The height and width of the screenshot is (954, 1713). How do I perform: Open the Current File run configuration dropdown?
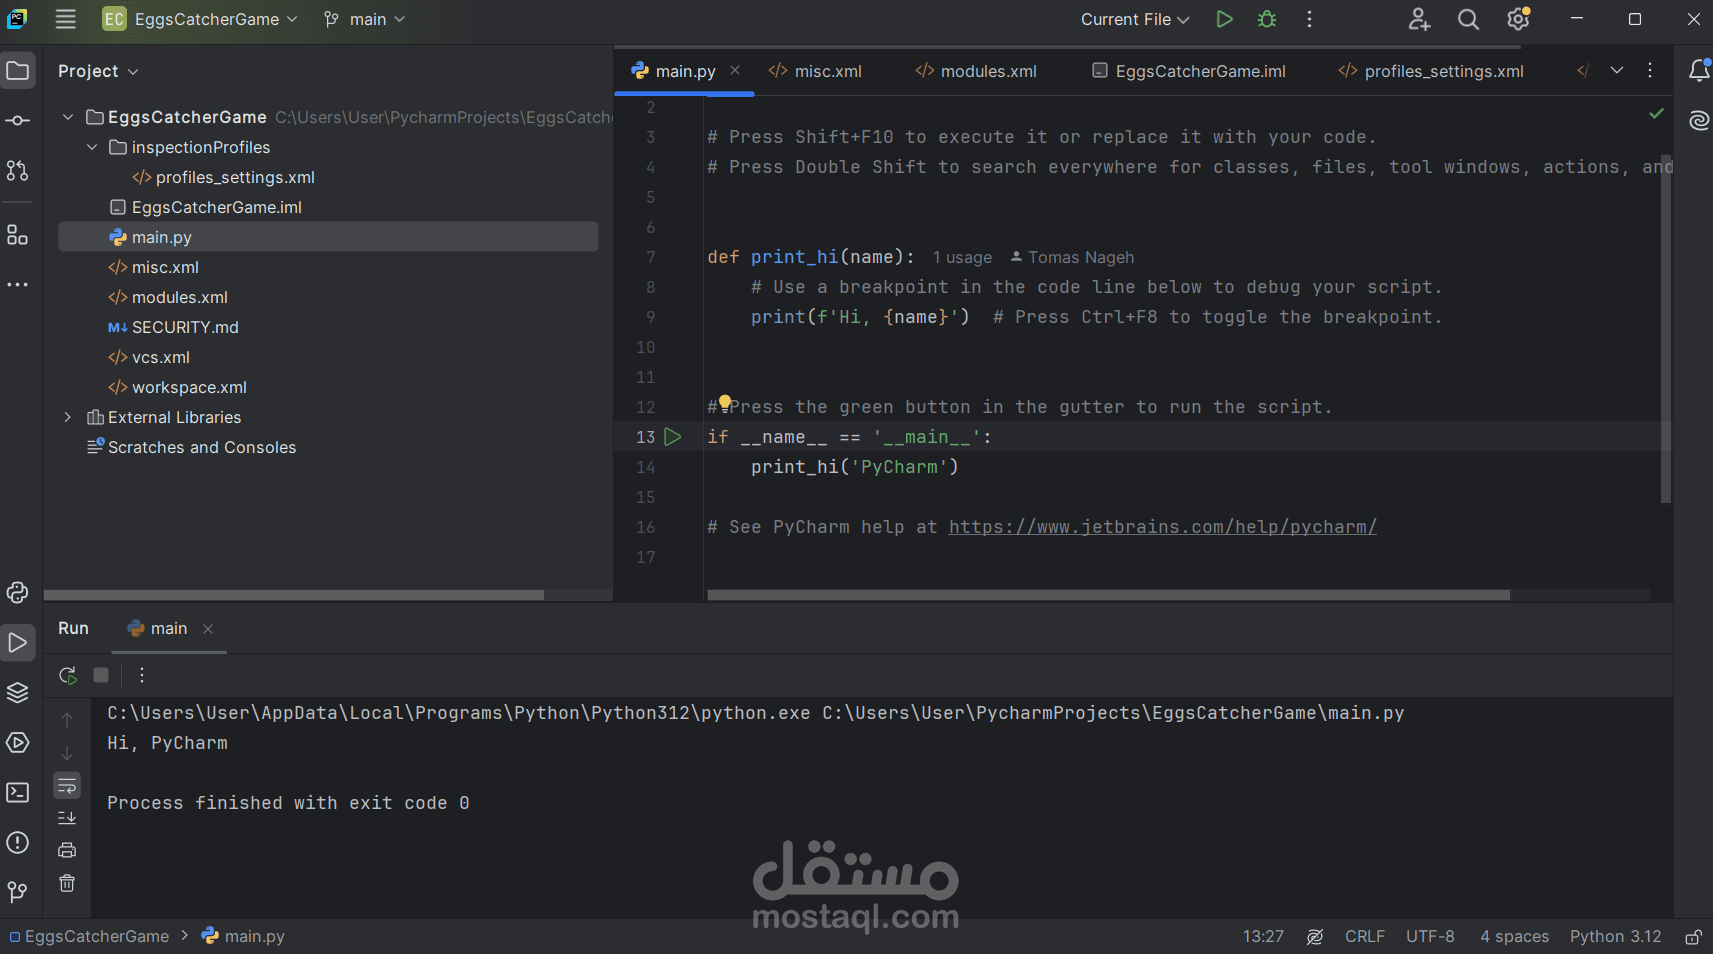[x=1135, y=19]
